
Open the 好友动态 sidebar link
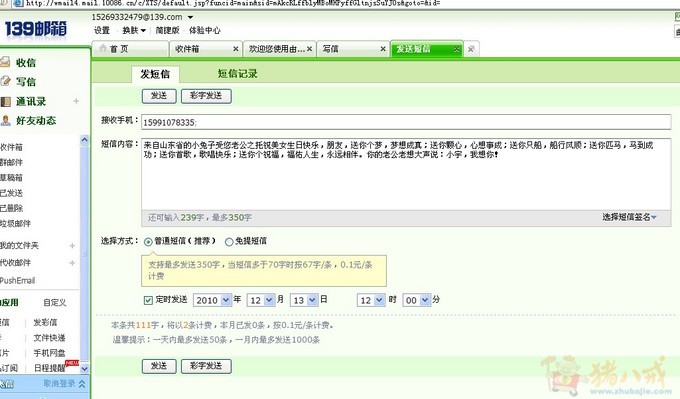click(x=36, y=121)
